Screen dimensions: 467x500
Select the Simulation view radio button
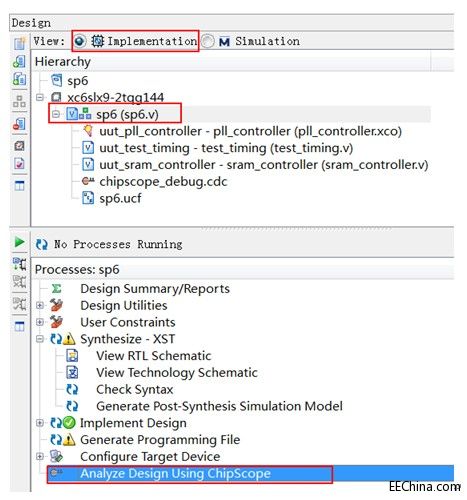(x=208, y=41)
